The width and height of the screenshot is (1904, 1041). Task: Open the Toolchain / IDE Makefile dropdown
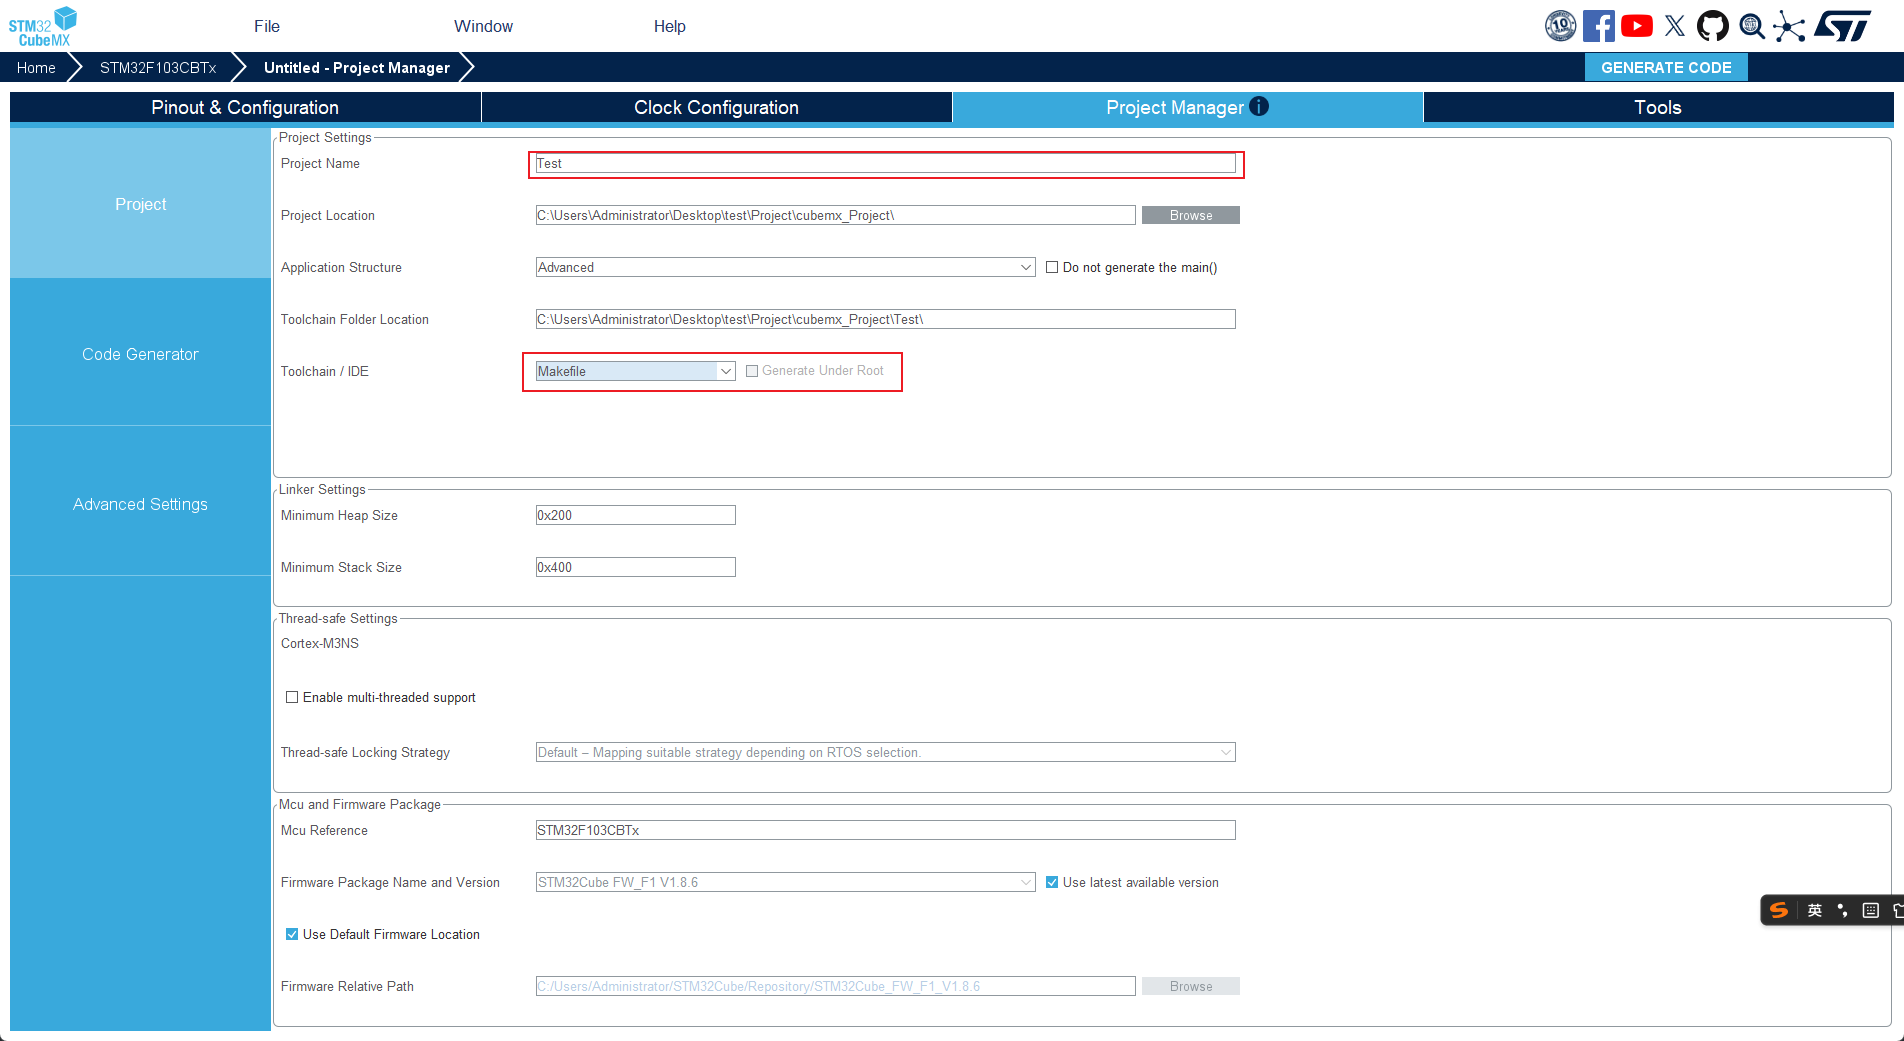(635, 371)
